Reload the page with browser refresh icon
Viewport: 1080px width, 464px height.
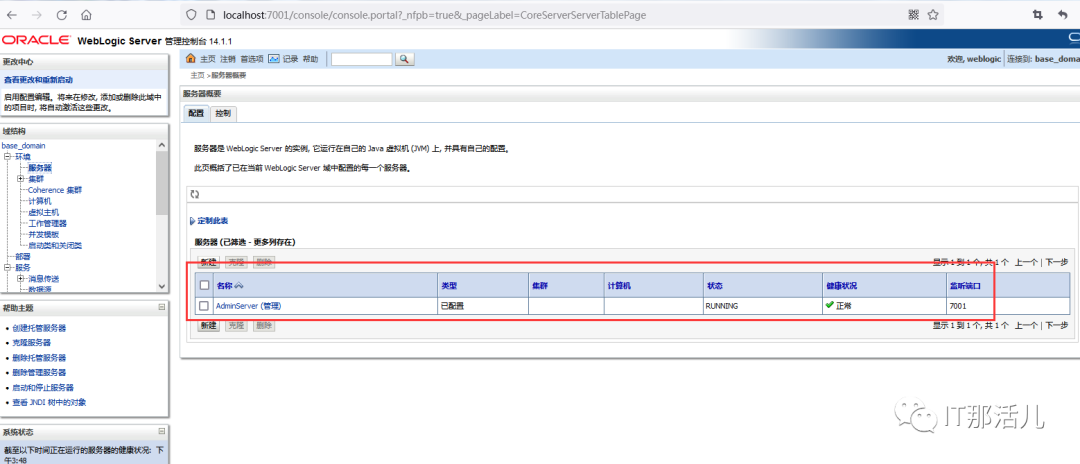(61, 14)
